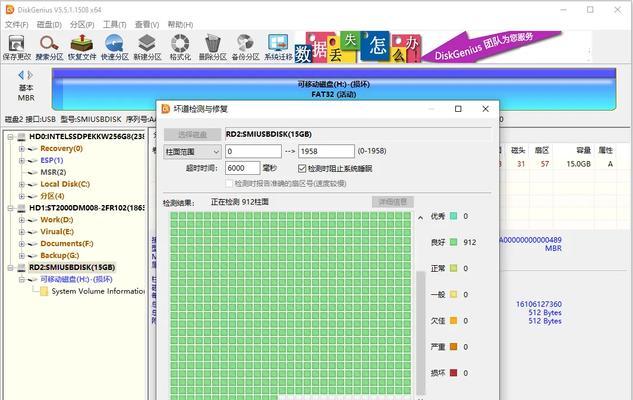This screenshot has height=400, width=633.
Task: Collapse the HD0 INTELSSDPEKKW256G8 tree node
Action: tap(11, 137)
